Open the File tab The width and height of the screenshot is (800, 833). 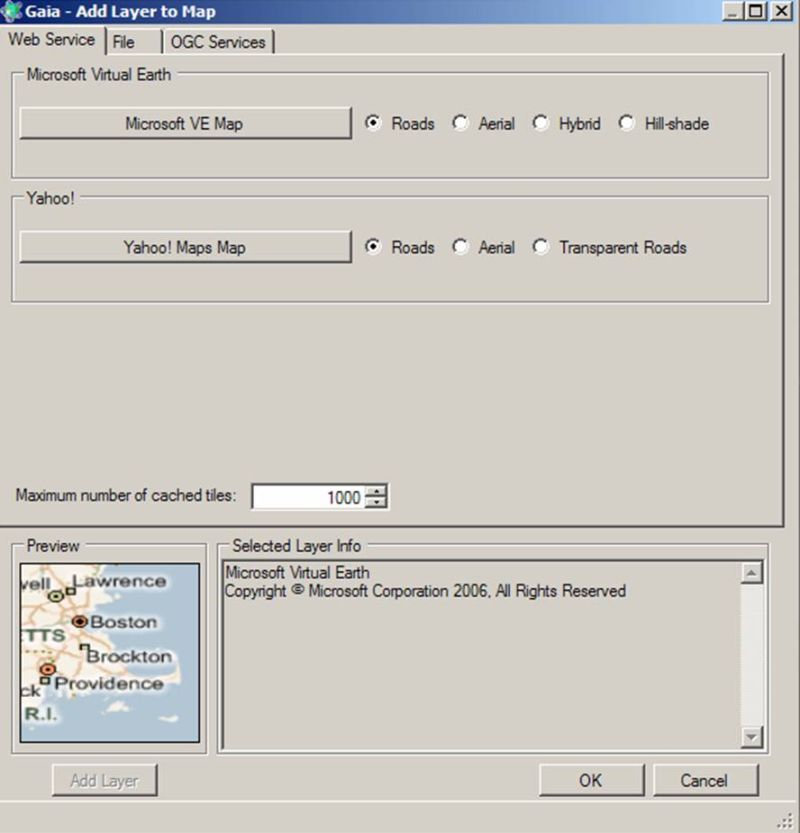pyautogui.click(x=133, y=42)
